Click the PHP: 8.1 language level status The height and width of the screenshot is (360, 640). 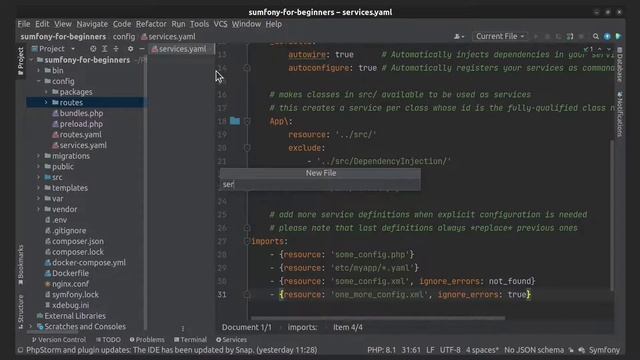click(381, 350)
